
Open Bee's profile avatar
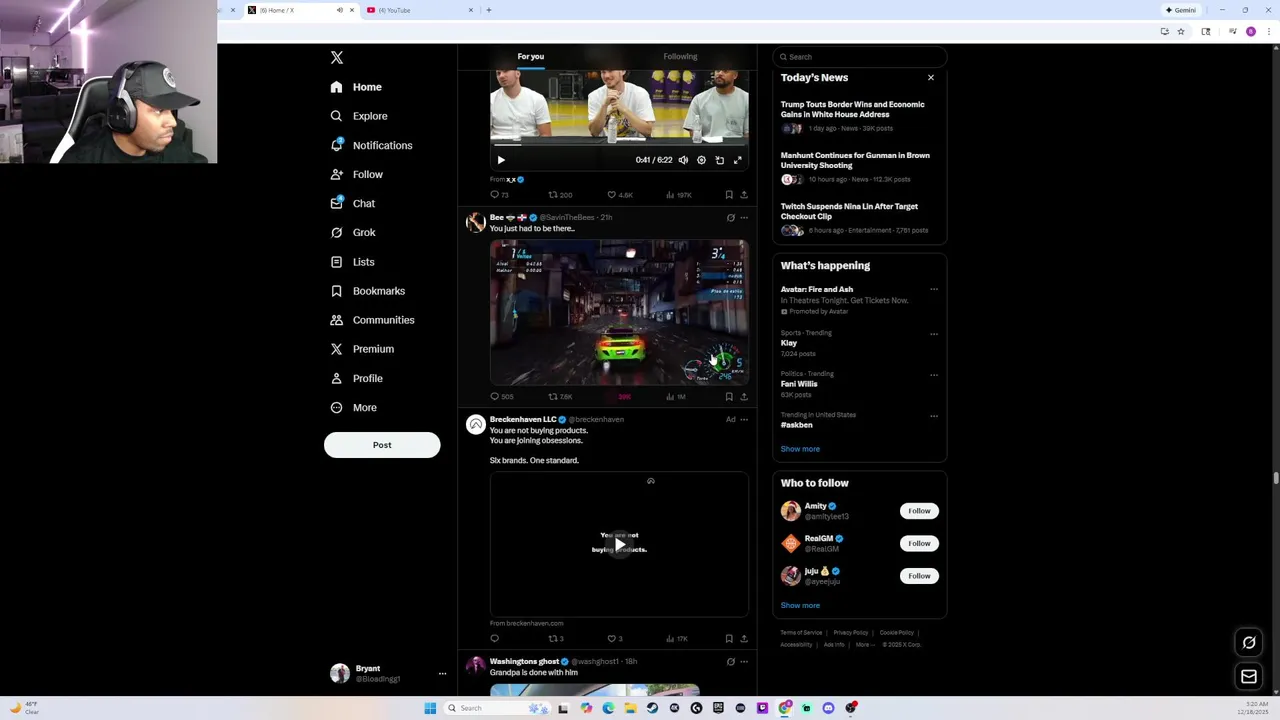[x=476, y=222]
